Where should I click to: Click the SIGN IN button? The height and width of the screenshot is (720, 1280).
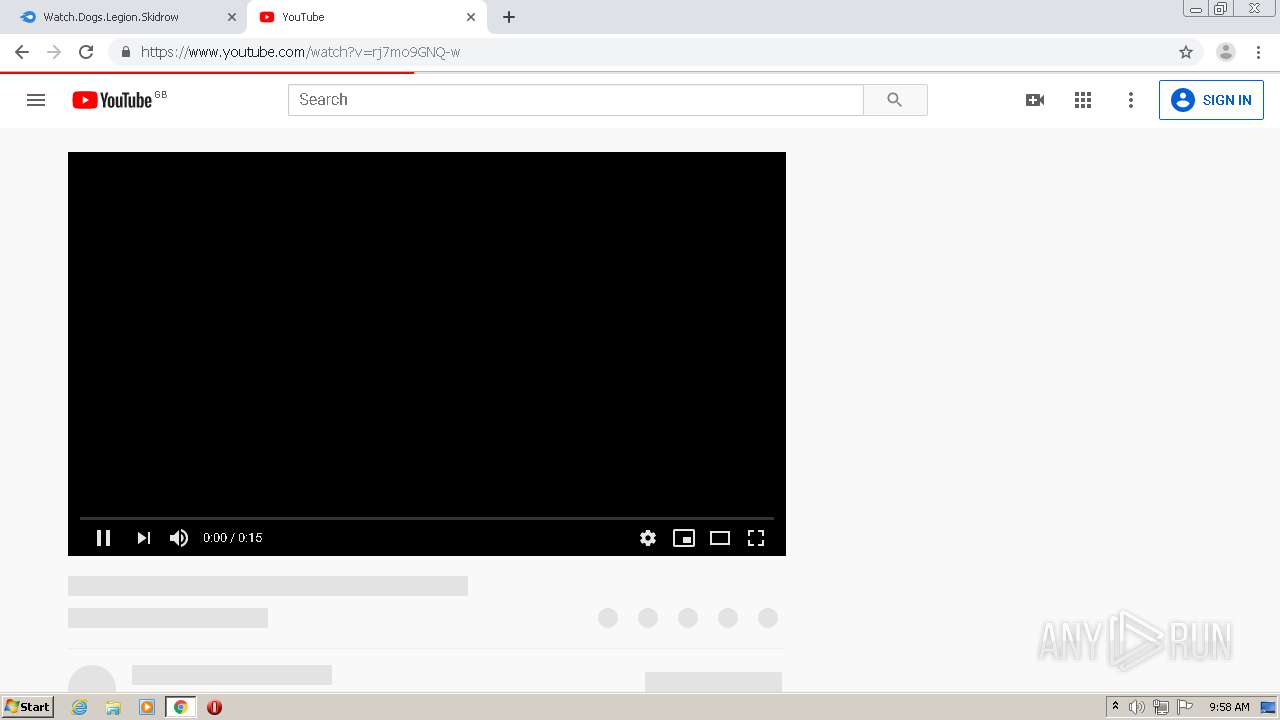tap(1211, 100)
